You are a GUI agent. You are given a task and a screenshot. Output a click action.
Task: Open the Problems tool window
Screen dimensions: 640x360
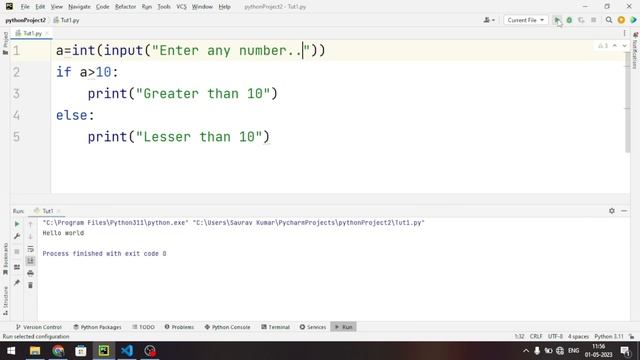tap(179, 327)
